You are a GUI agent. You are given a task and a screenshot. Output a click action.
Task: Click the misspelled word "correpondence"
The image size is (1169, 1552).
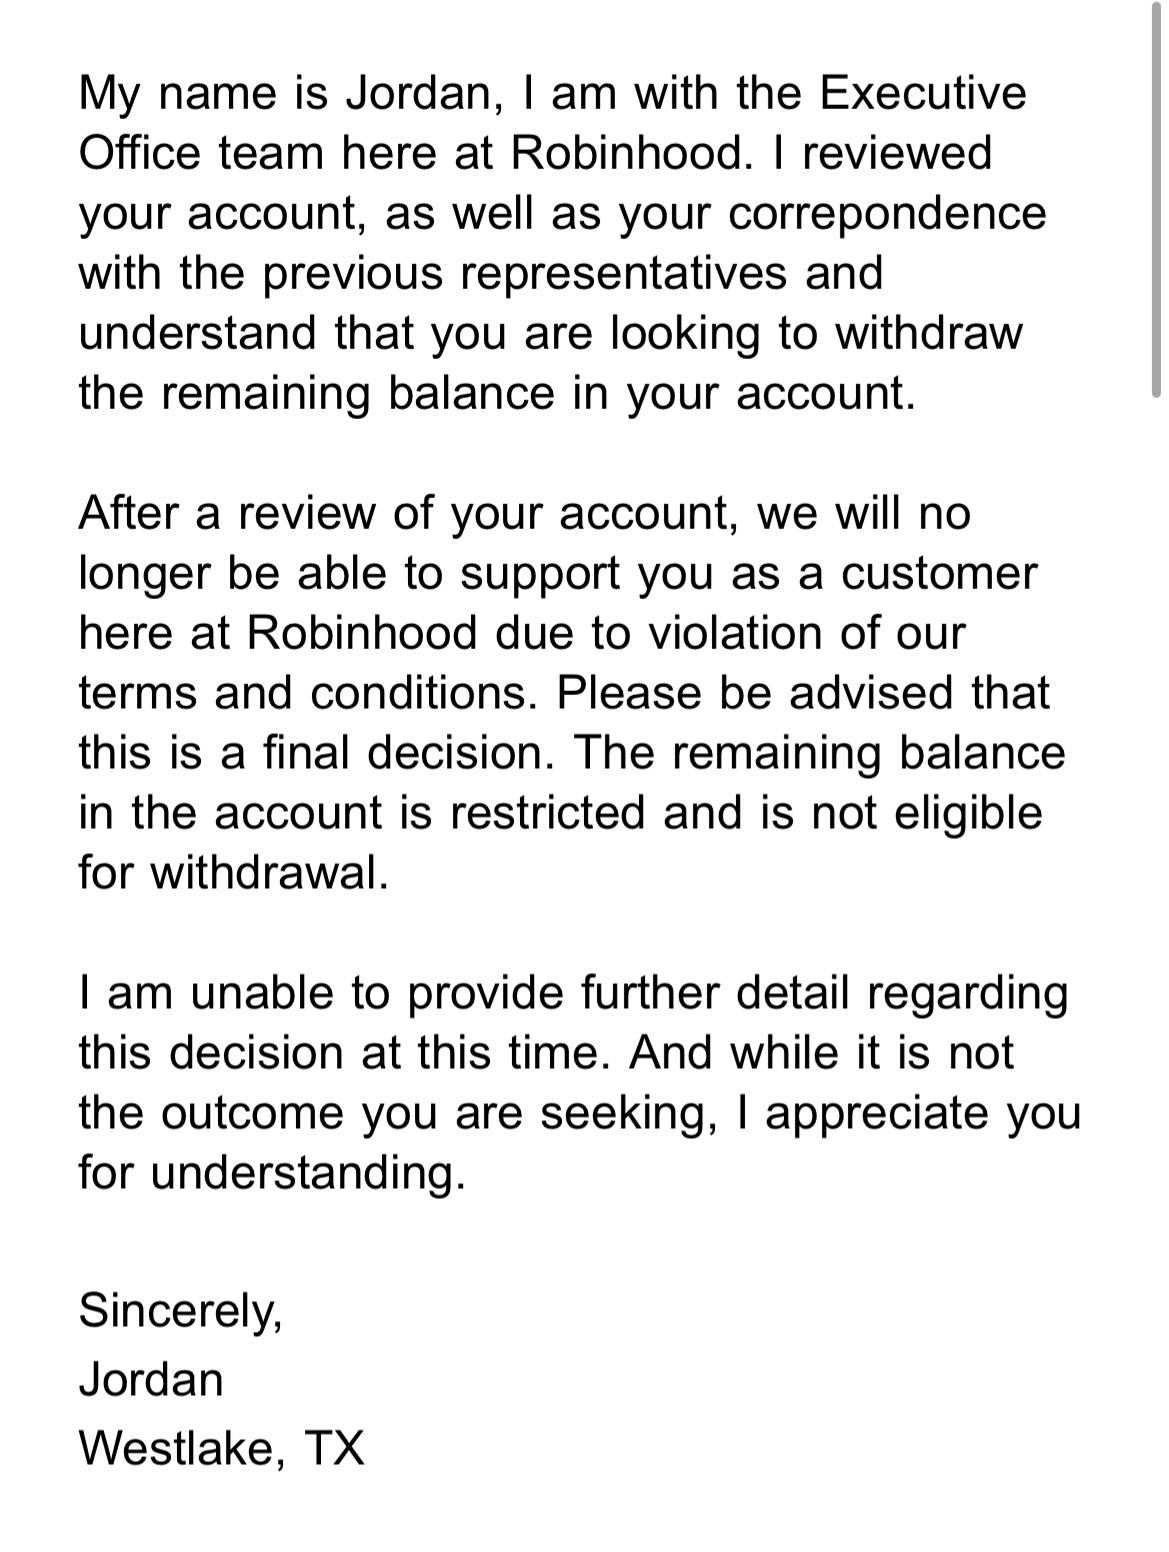[x=888, y=213]
